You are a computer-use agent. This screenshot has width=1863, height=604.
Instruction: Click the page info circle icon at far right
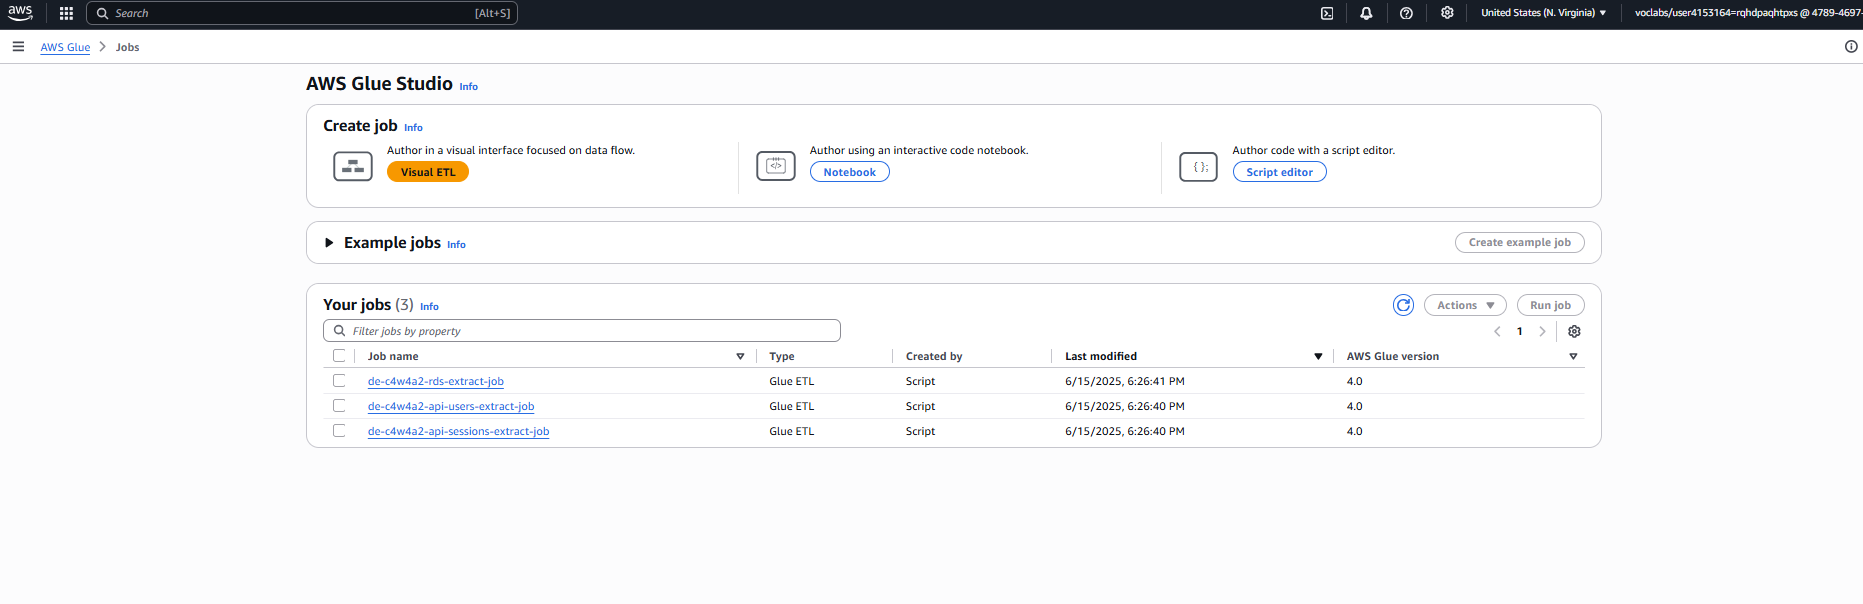coord(1851,47)
